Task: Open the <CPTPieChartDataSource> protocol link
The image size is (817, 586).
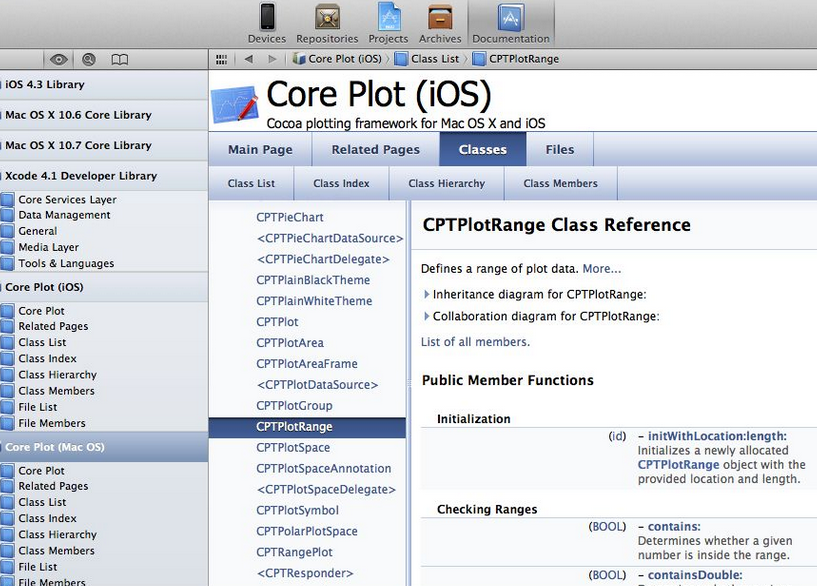Action: pos(330,238)
